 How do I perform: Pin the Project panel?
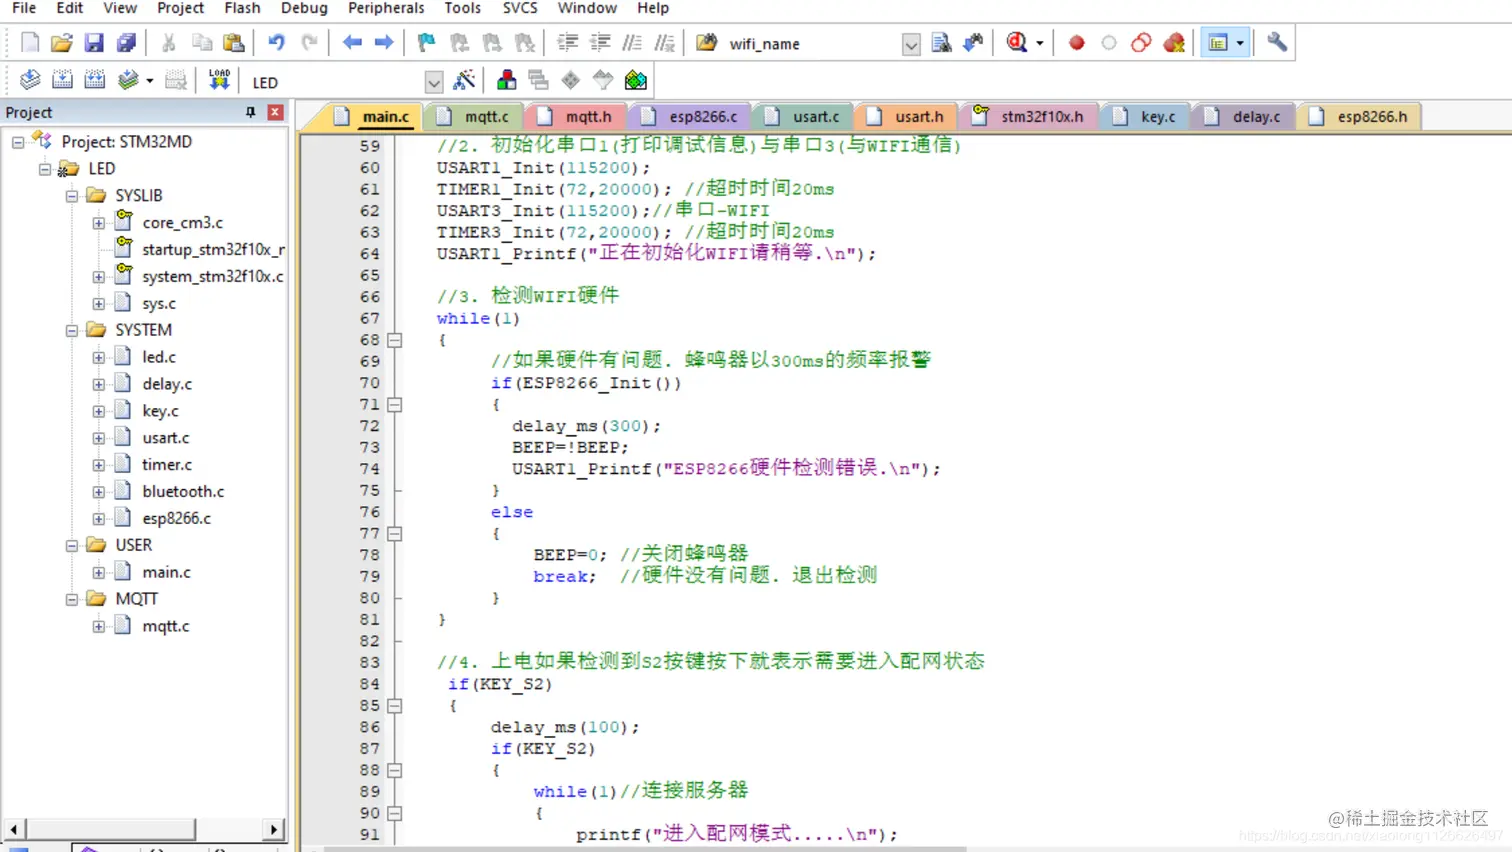pyautogui.click(x=251, y=112)
